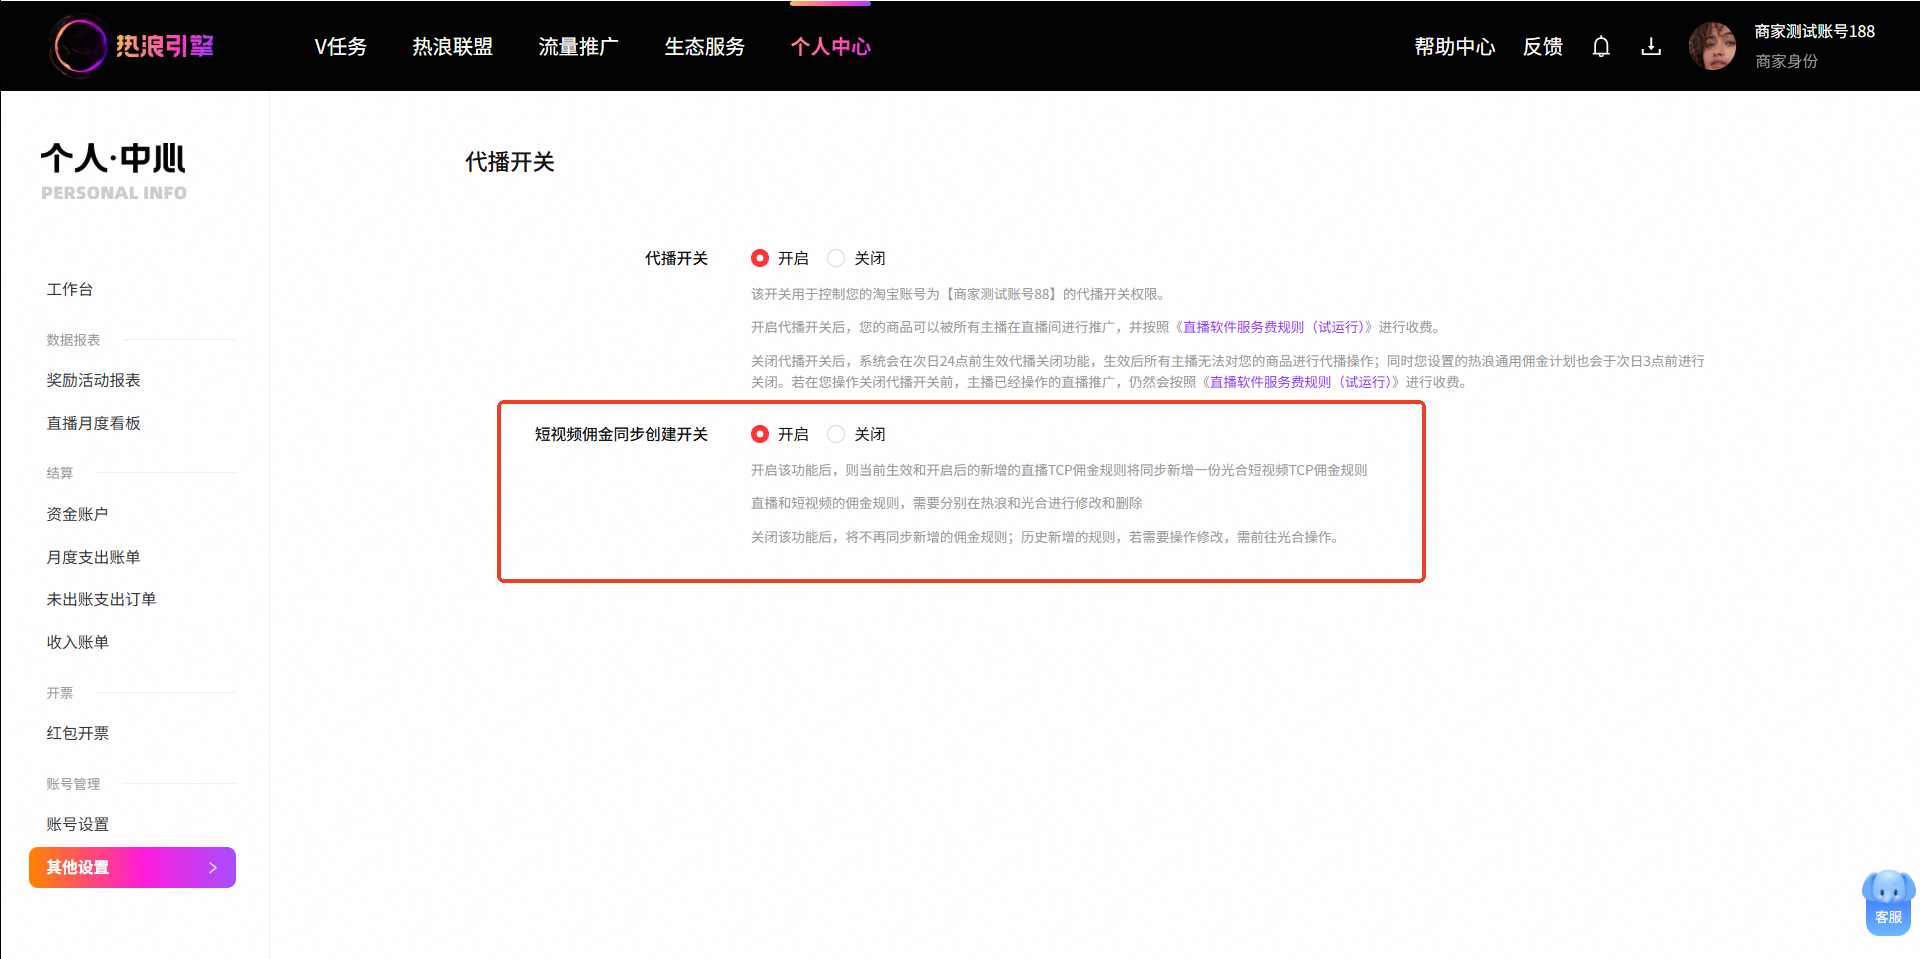
Task: Open 收入账单 in sidebar
Action: point(77,642)
